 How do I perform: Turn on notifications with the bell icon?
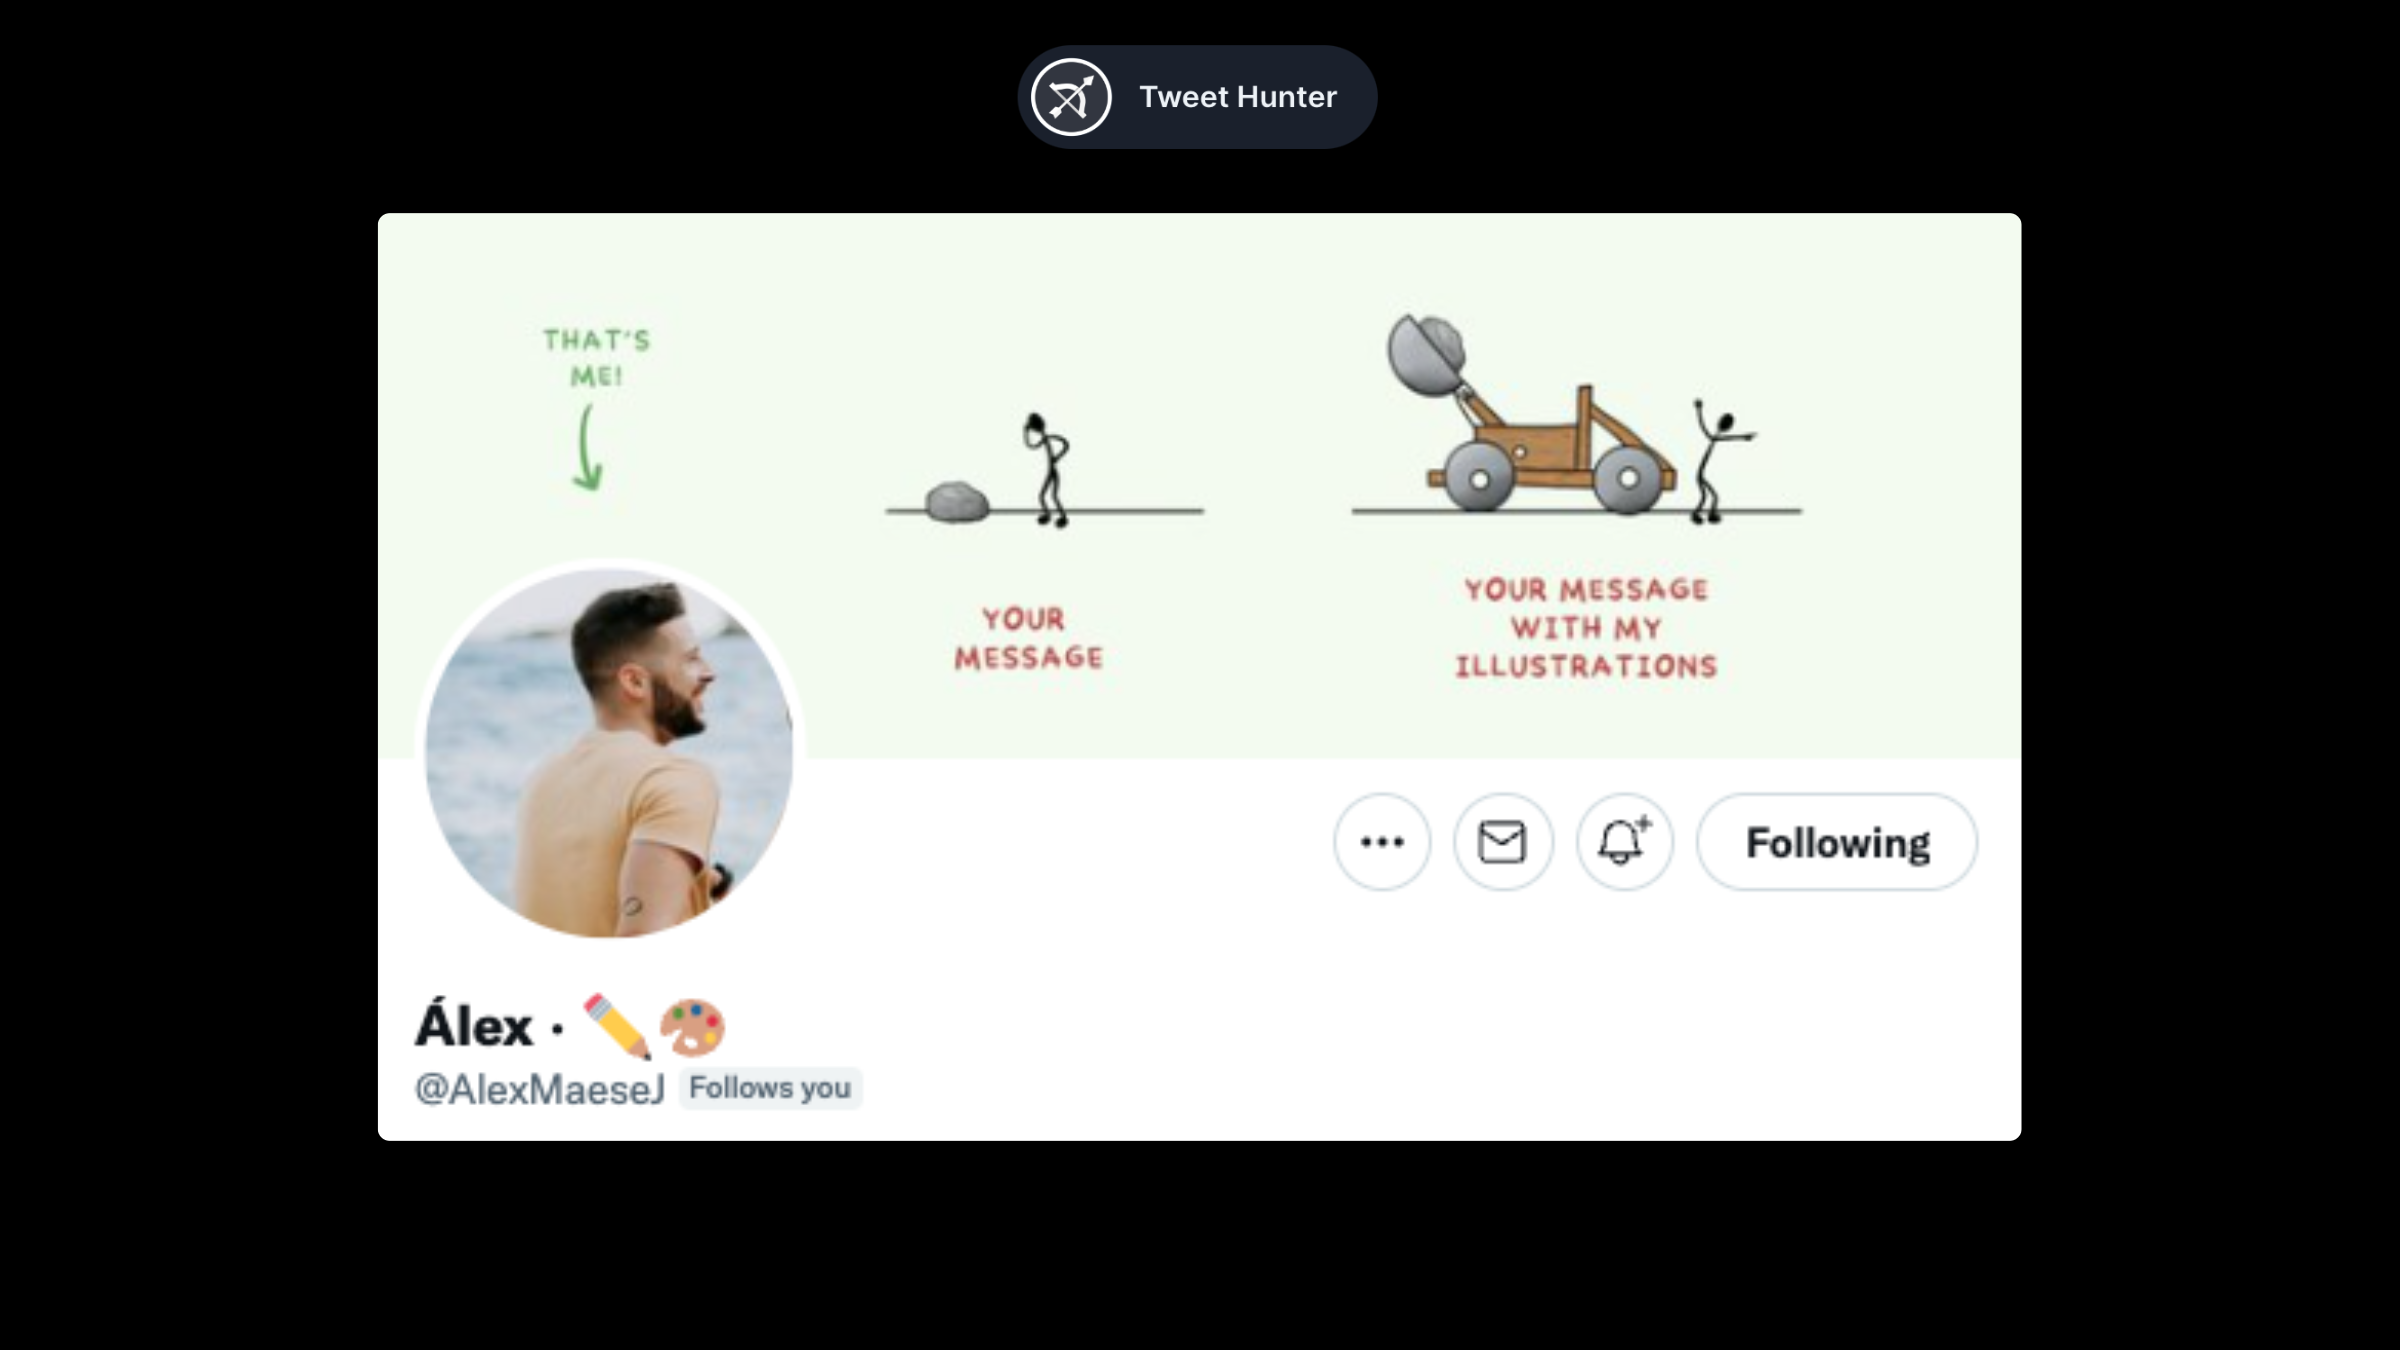pos(1623,842)
